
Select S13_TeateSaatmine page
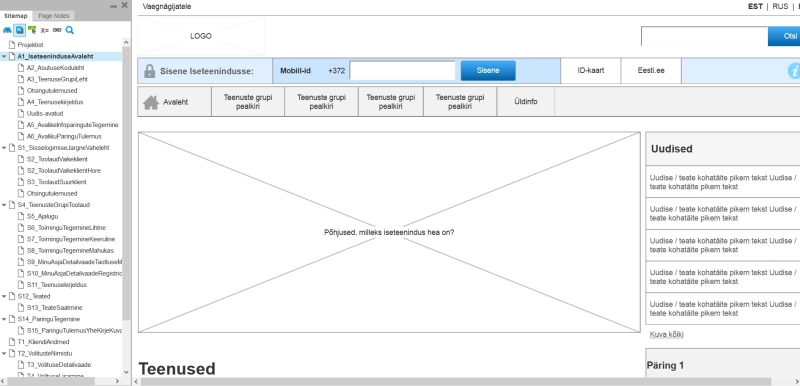click(x=55, y=308)
